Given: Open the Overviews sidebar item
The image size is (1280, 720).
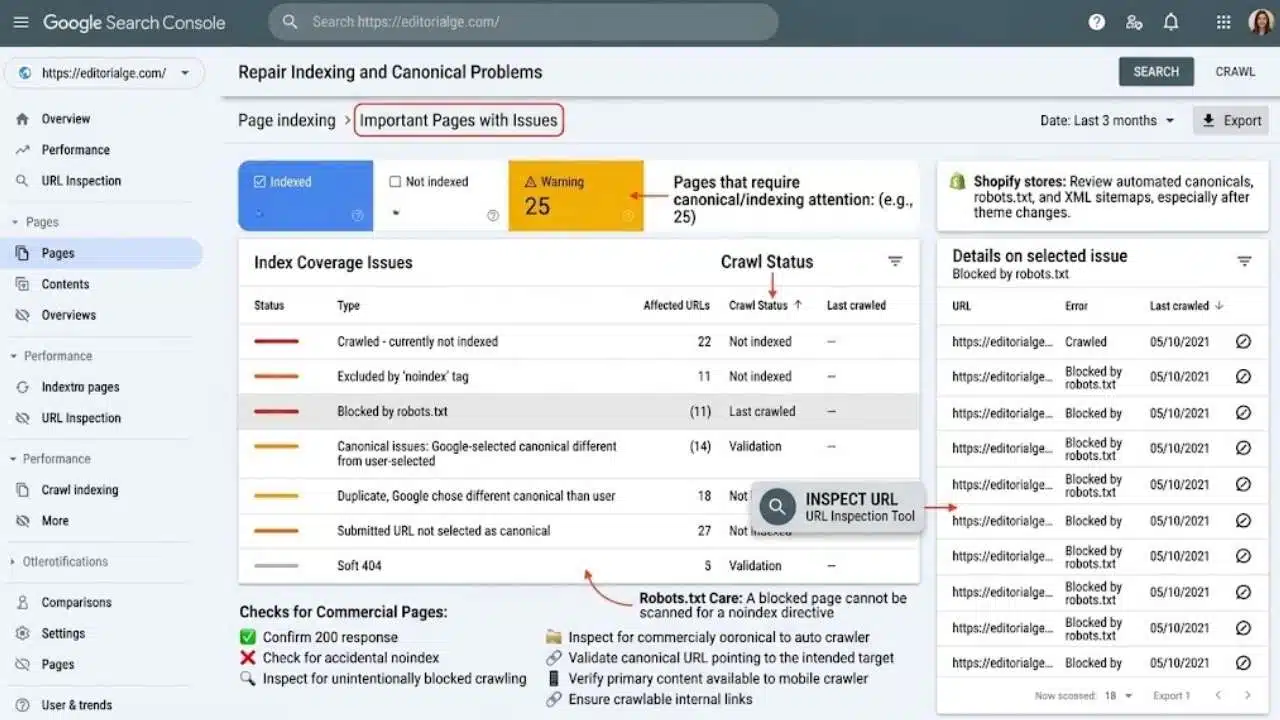Looking at the screenshot, I should click(69, 315).
